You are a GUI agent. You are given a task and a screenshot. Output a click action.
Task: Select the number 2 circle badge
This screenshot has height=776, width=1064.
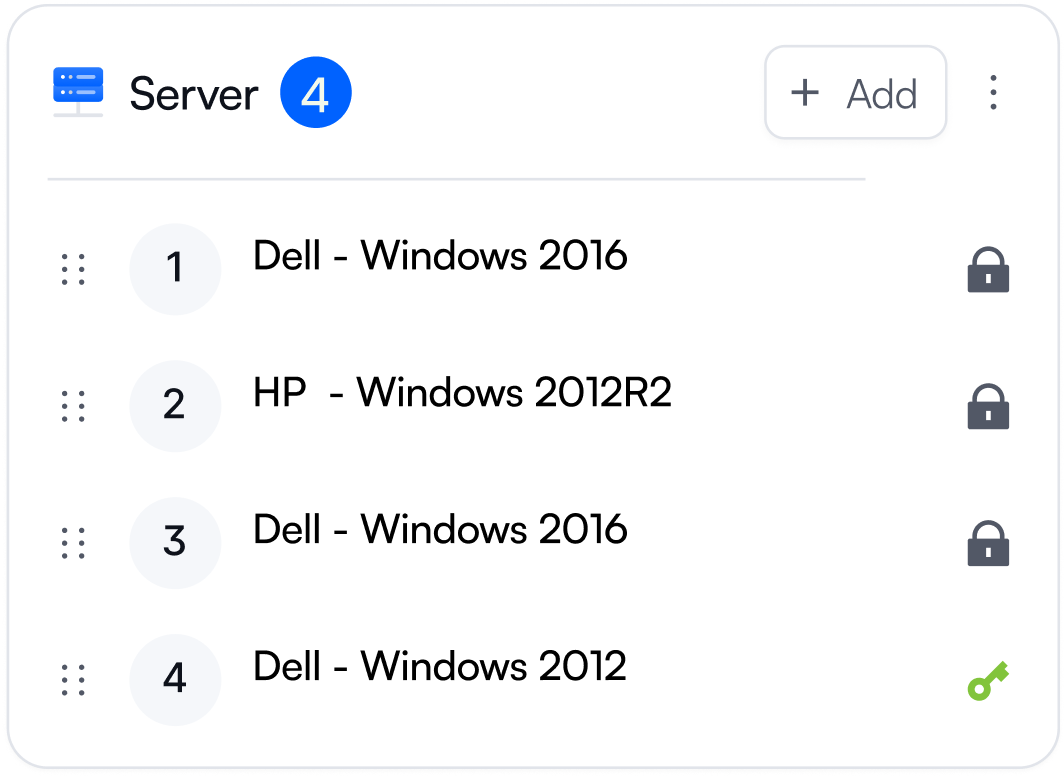[175, 406]
